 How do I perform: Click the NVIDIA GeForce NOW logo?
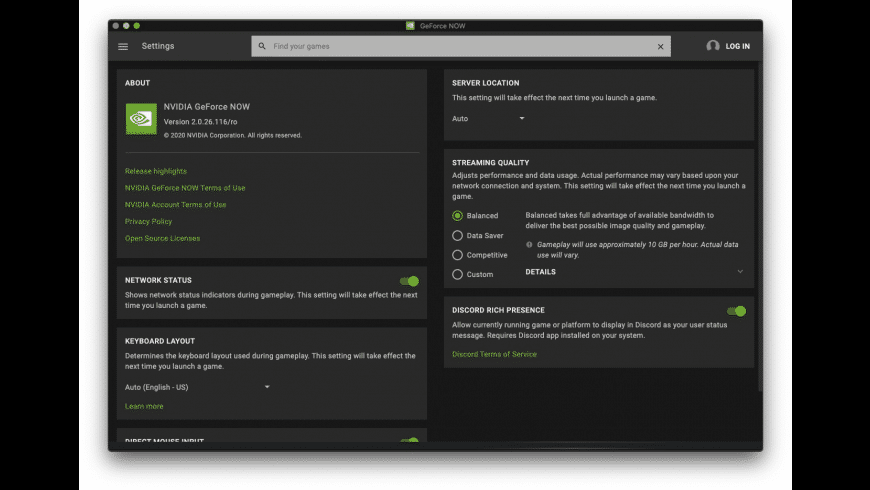141,119
